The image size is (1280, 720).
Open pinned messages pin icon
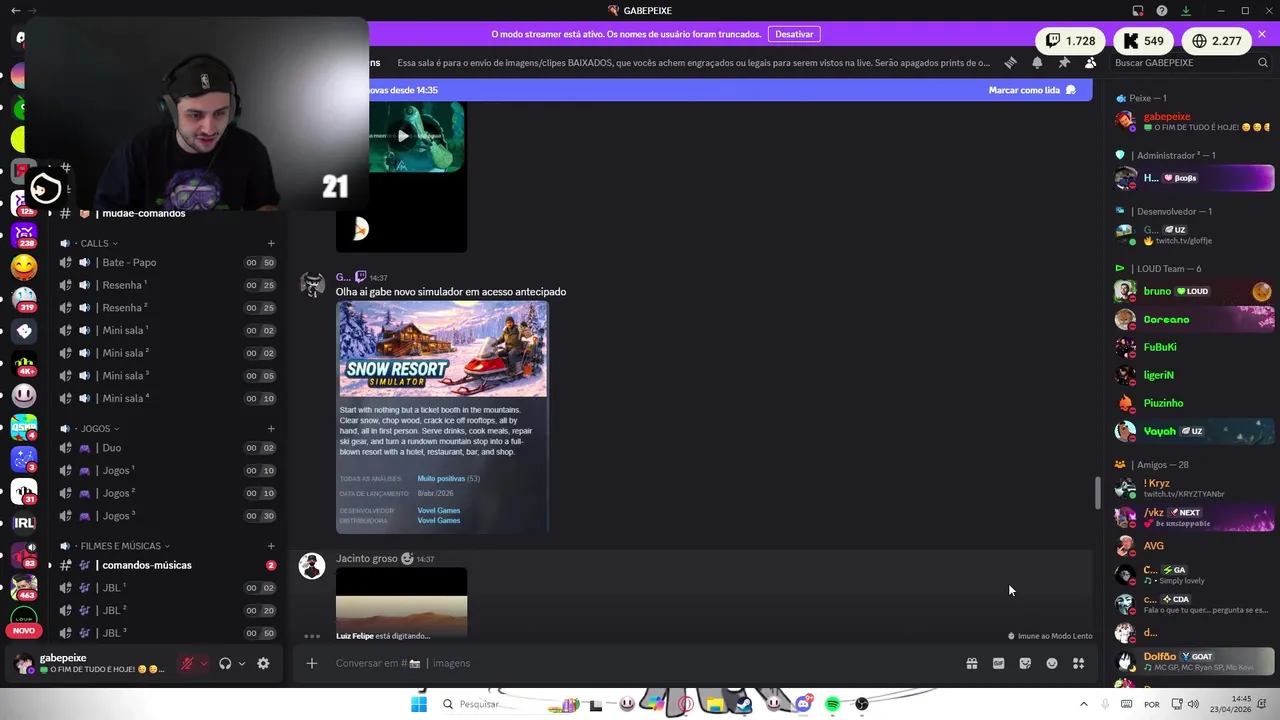tap(1064, 62)
